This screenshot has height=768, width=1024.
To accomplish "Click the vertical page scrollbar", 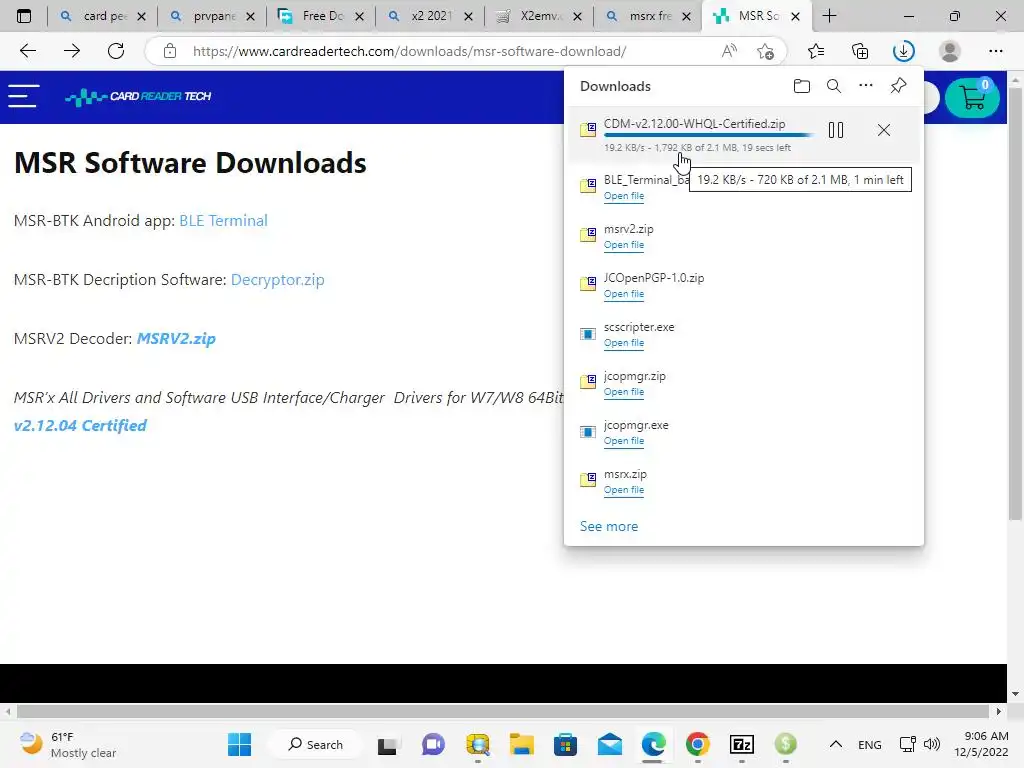I will (x=1015, y=304).
